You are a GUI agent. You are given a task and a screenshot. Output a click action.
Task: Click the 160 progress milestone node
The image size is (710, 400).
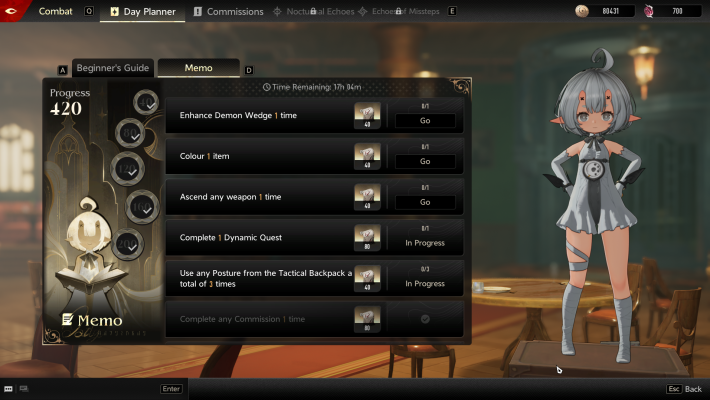tap(142, 207)
